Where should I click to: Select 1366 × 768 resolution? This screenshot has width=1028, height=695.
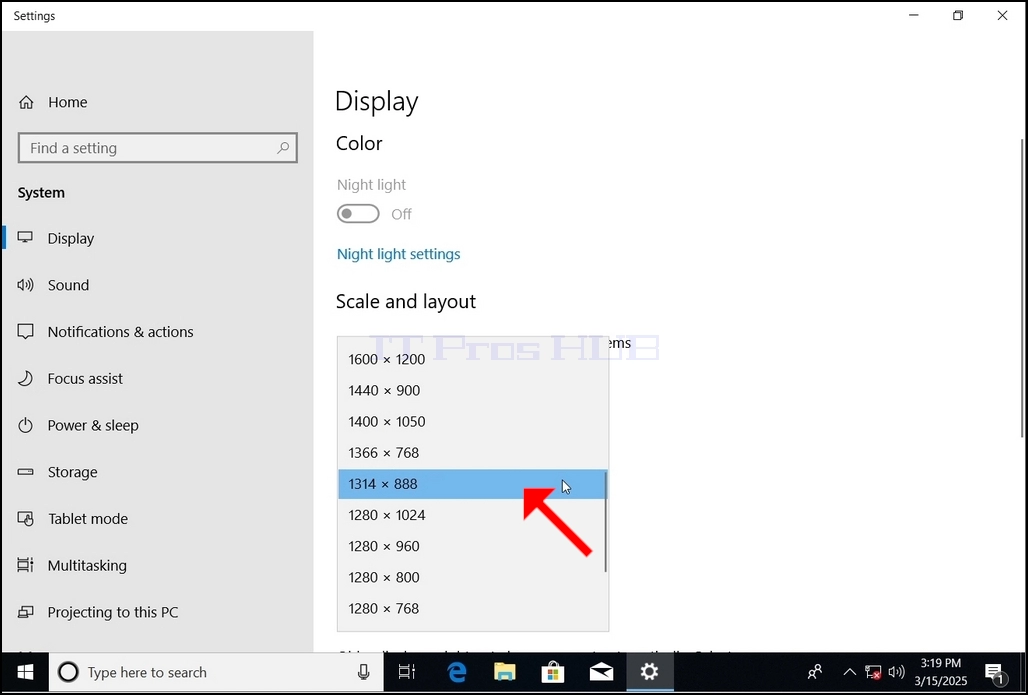[472, 453]
